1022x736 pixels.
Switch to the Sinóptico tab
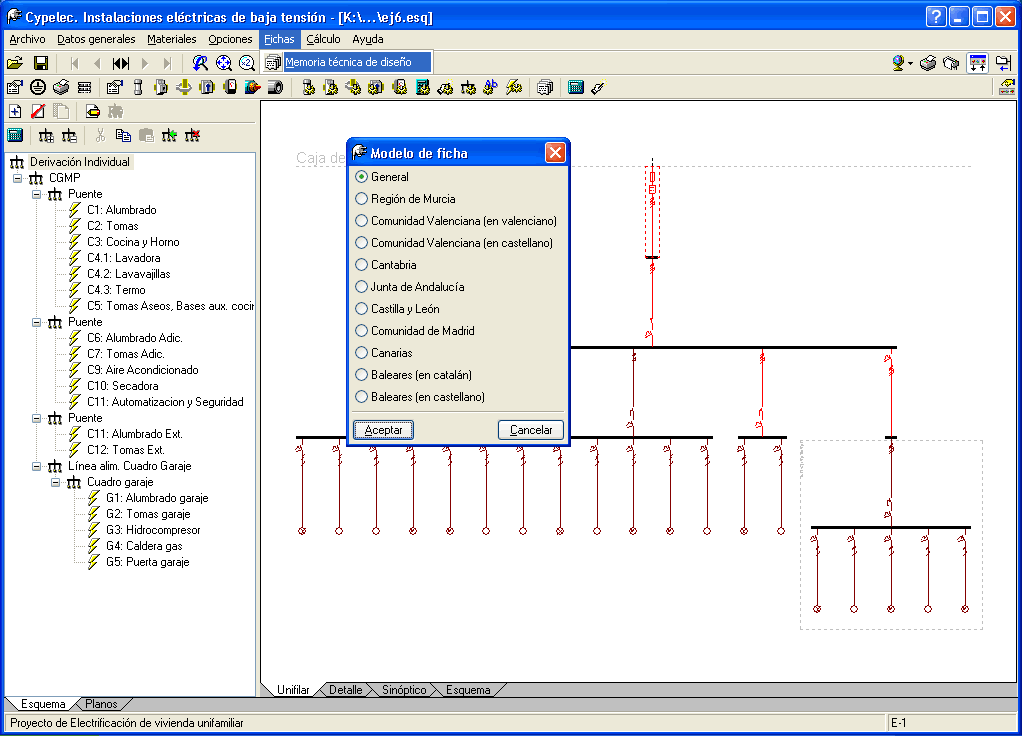[404, 690]
